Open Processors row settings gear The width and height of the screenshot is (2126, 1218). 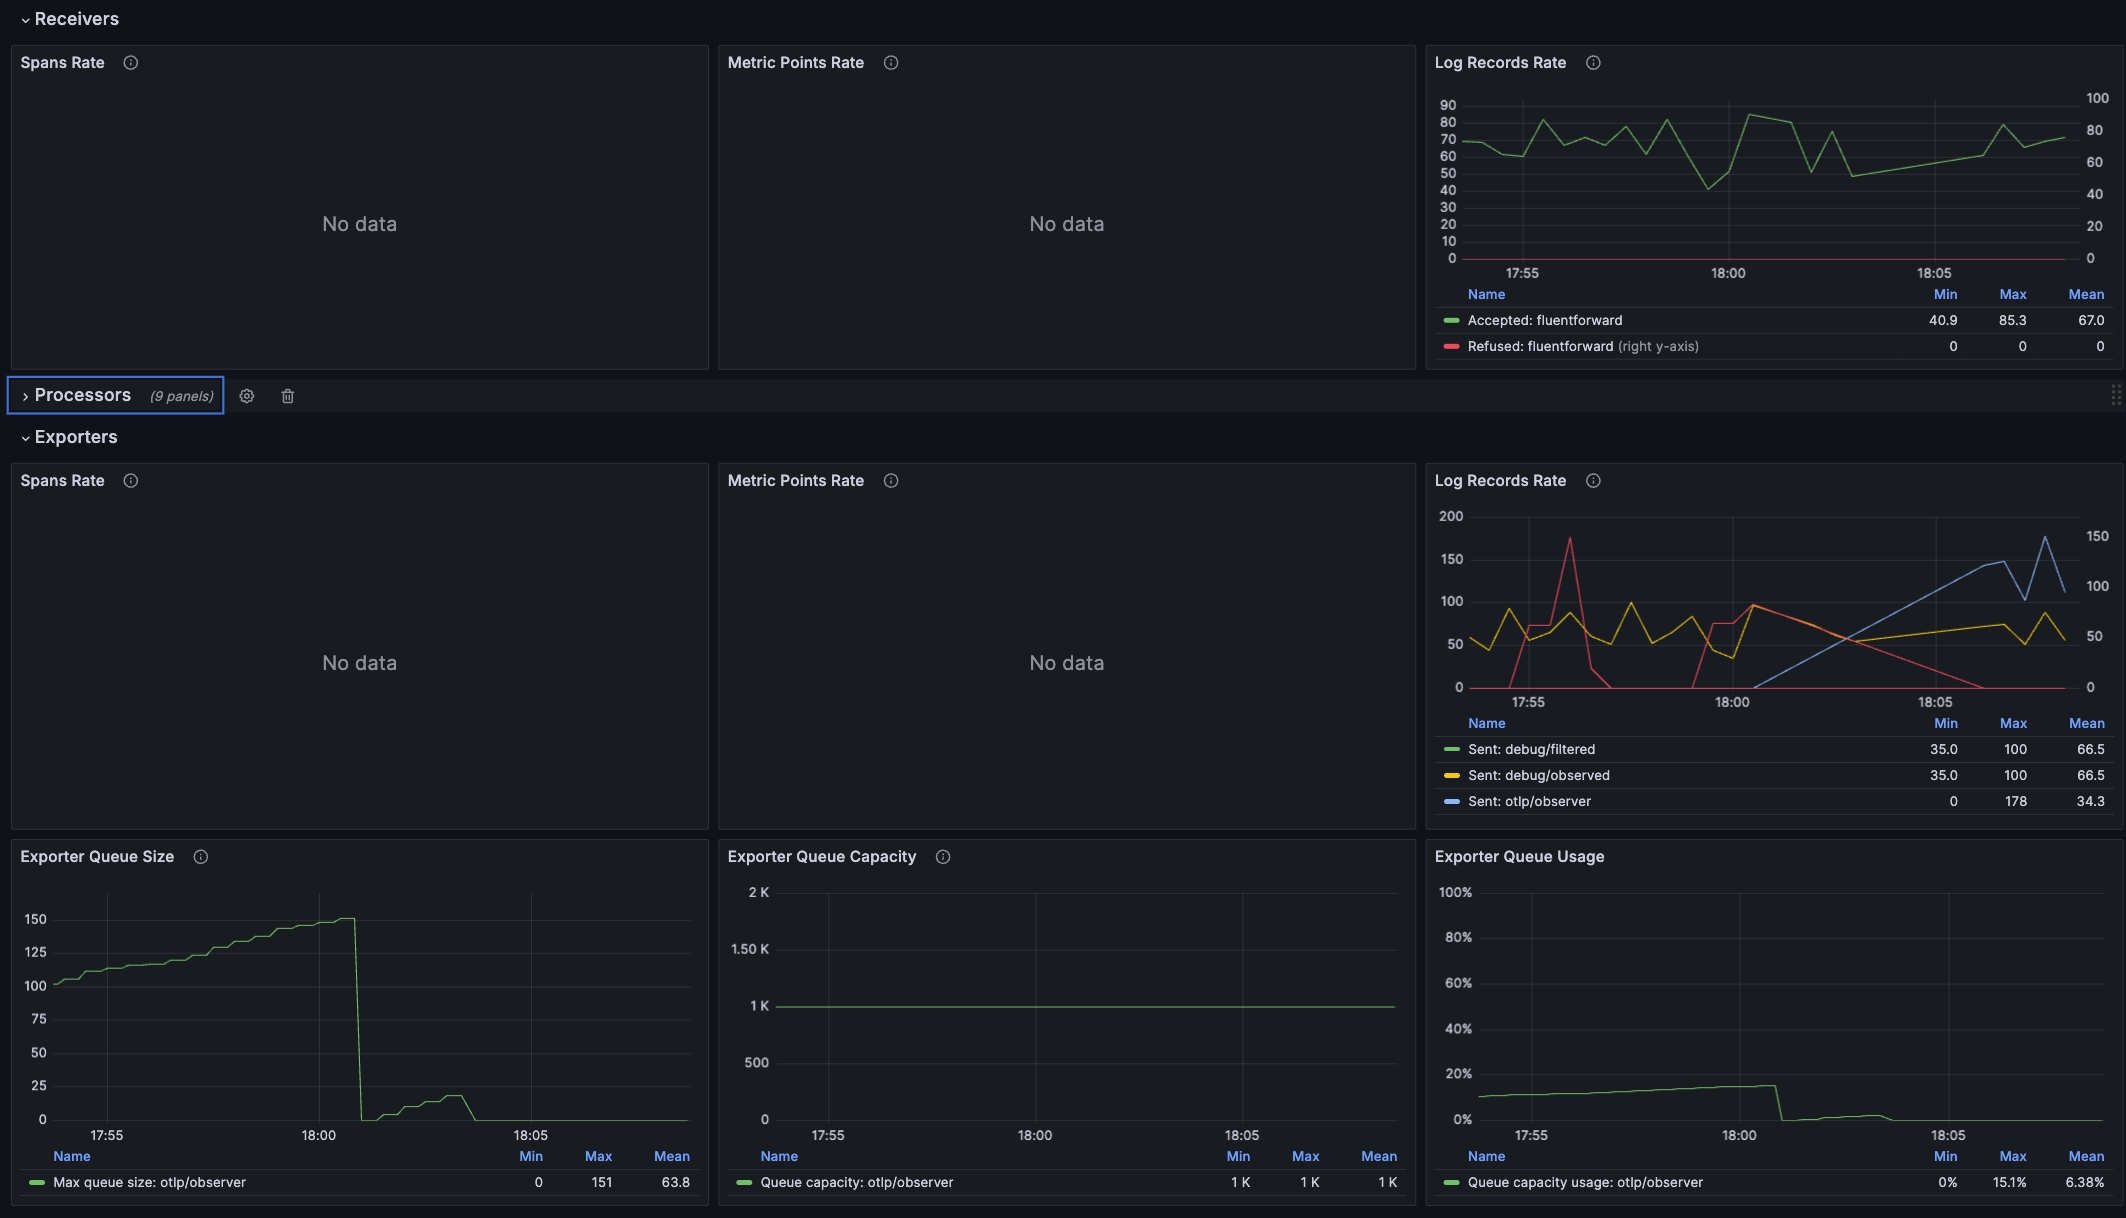pos(247,396)
